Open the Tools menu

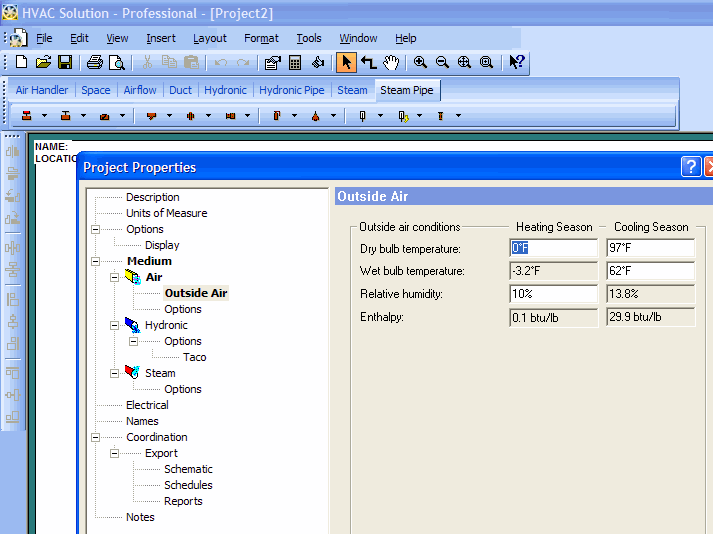click(x=309, y=38)
